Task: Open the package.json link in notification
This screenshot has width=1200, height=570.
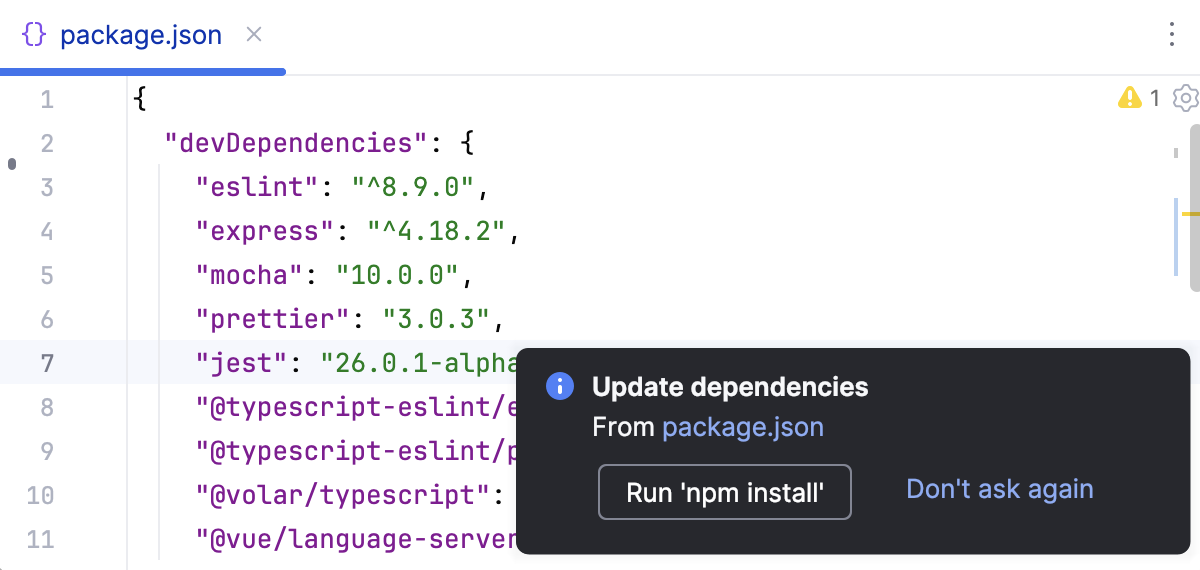Action: pyautogui.click(x=743, y=428)
